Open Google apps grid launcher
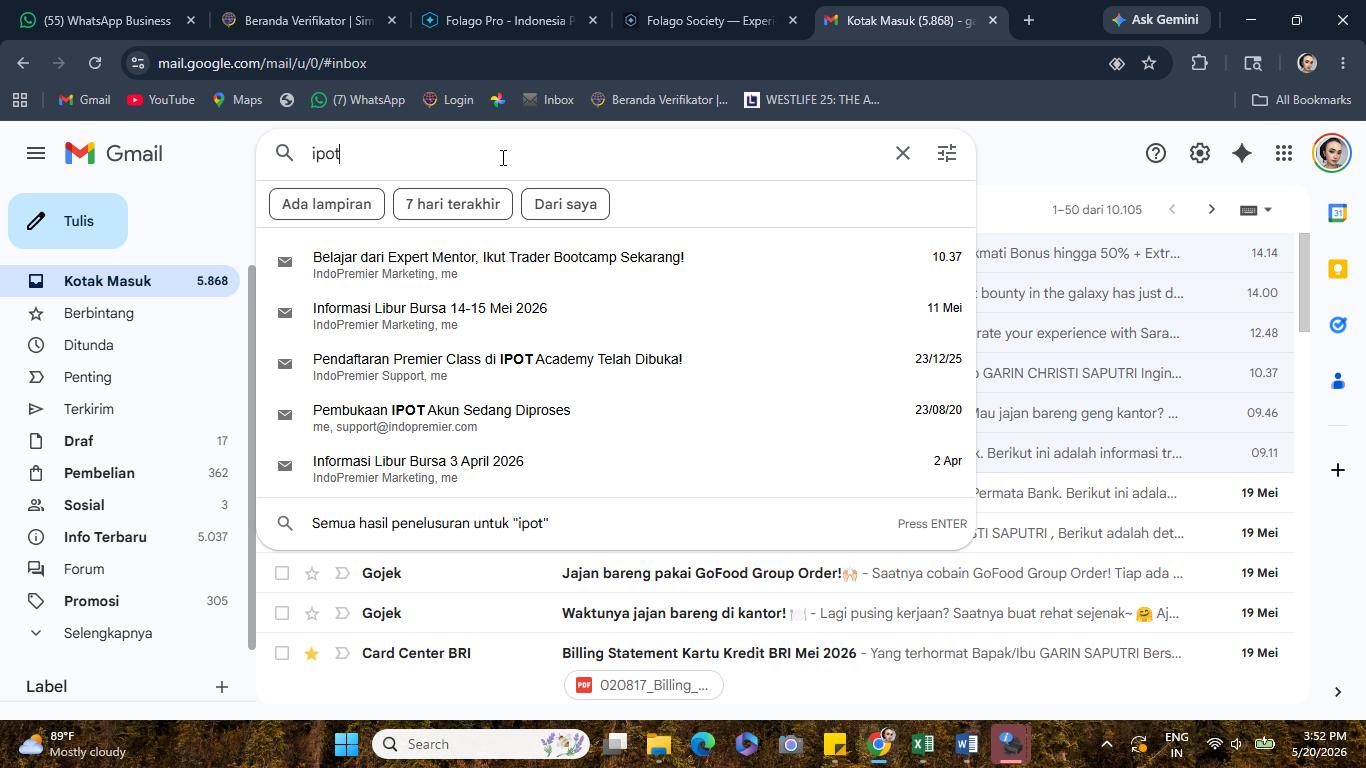The width and height of the screenshot is (1366, 768). 1283,153
